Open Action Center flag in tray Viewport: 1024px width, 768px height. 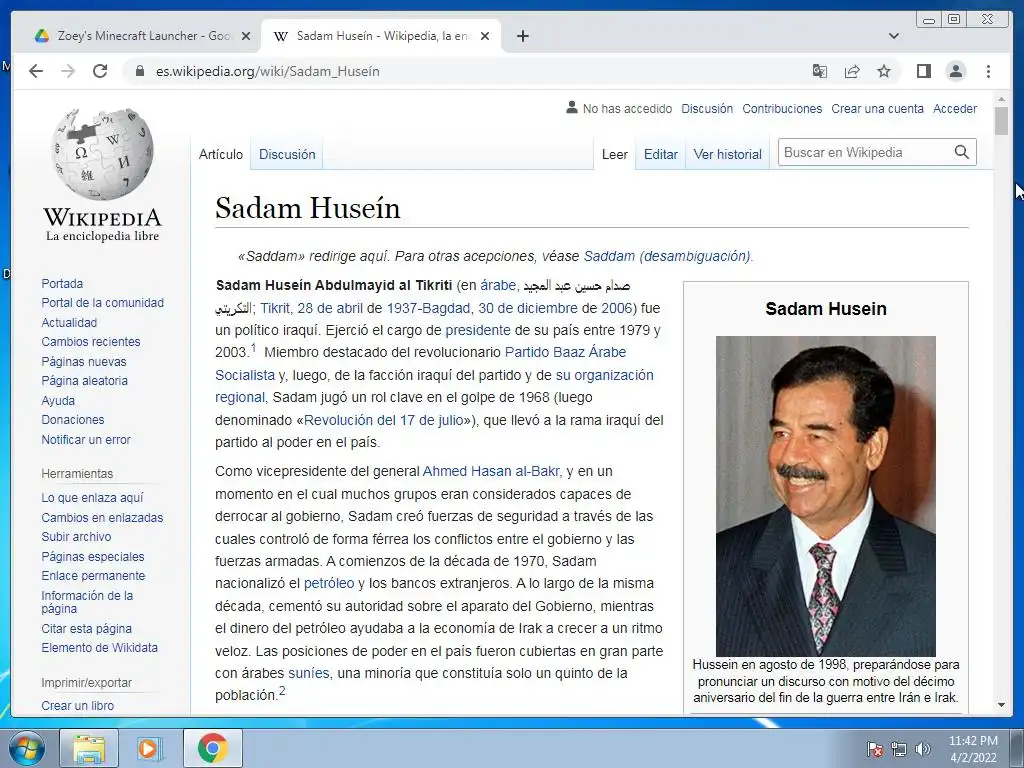click(874, 749)
